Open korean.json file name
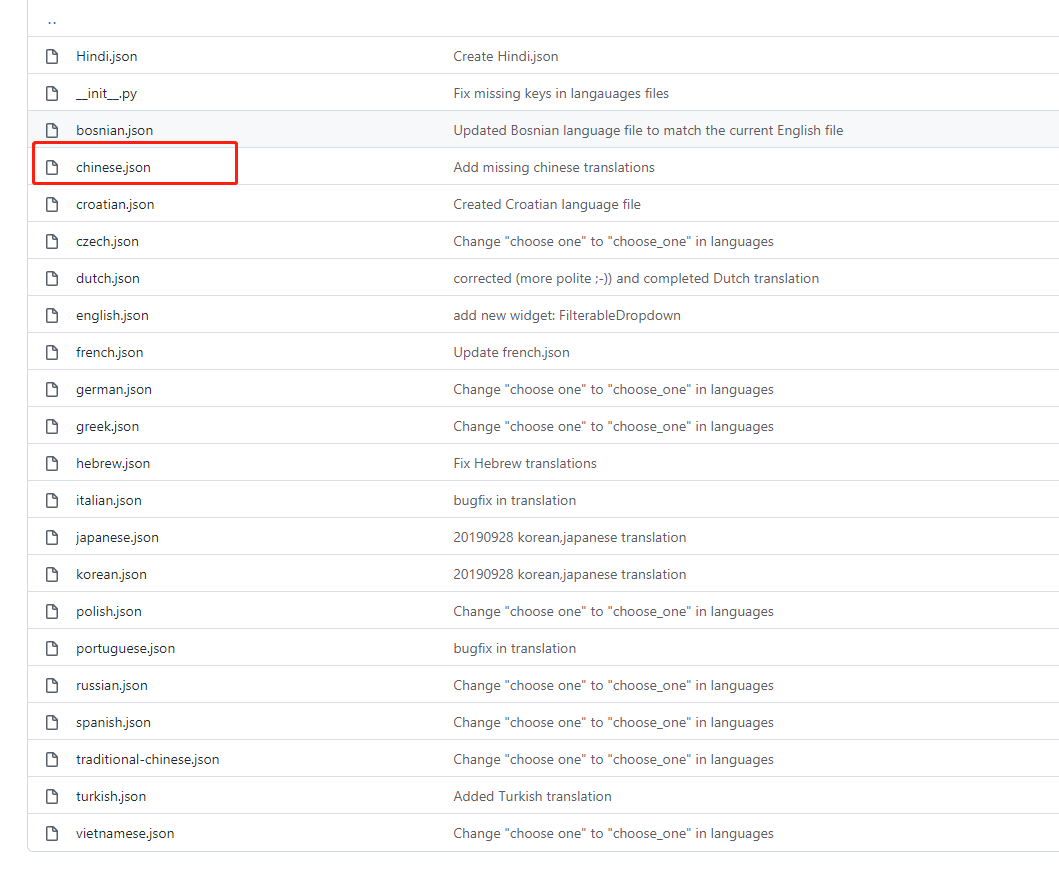This screenshot has height=869, width=1059. pos(111,575)
